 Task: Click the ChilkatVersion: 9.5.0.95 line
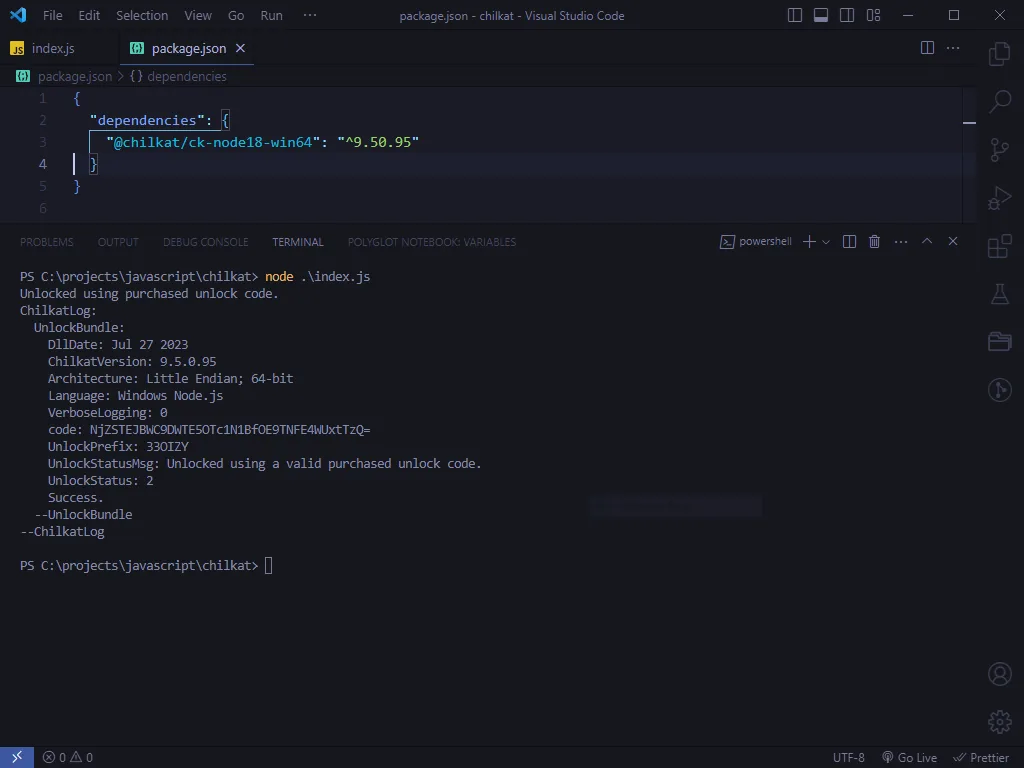(x=132, y=361)
